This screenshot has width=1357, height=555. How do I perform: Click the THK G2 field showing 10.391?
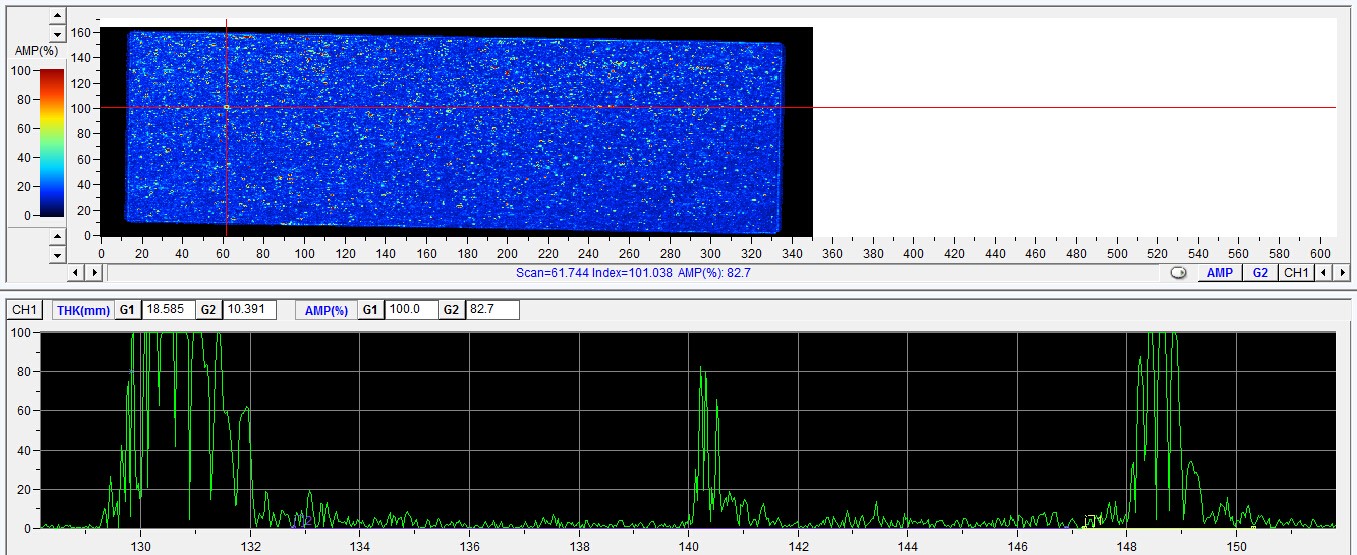pos(248,310)
